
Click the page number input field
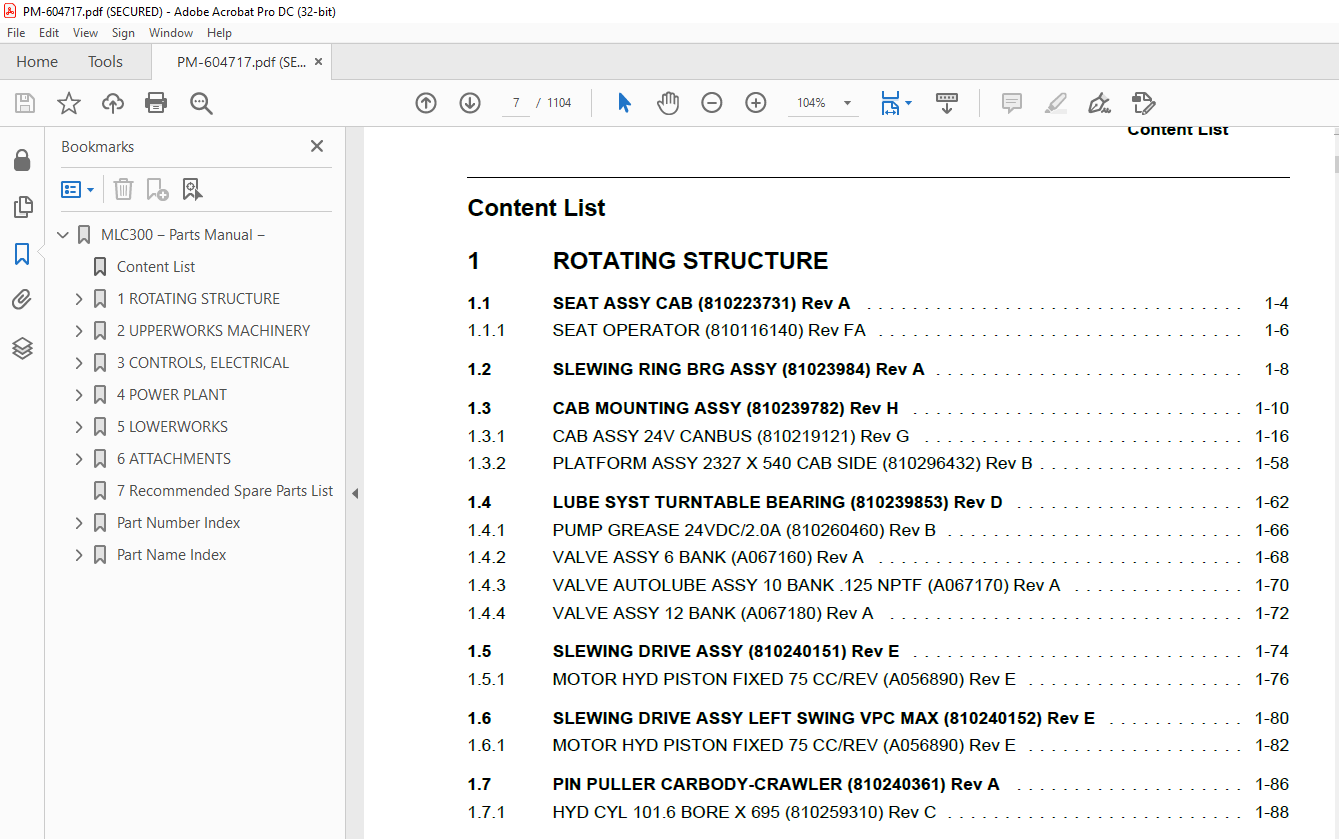(515, 103)
